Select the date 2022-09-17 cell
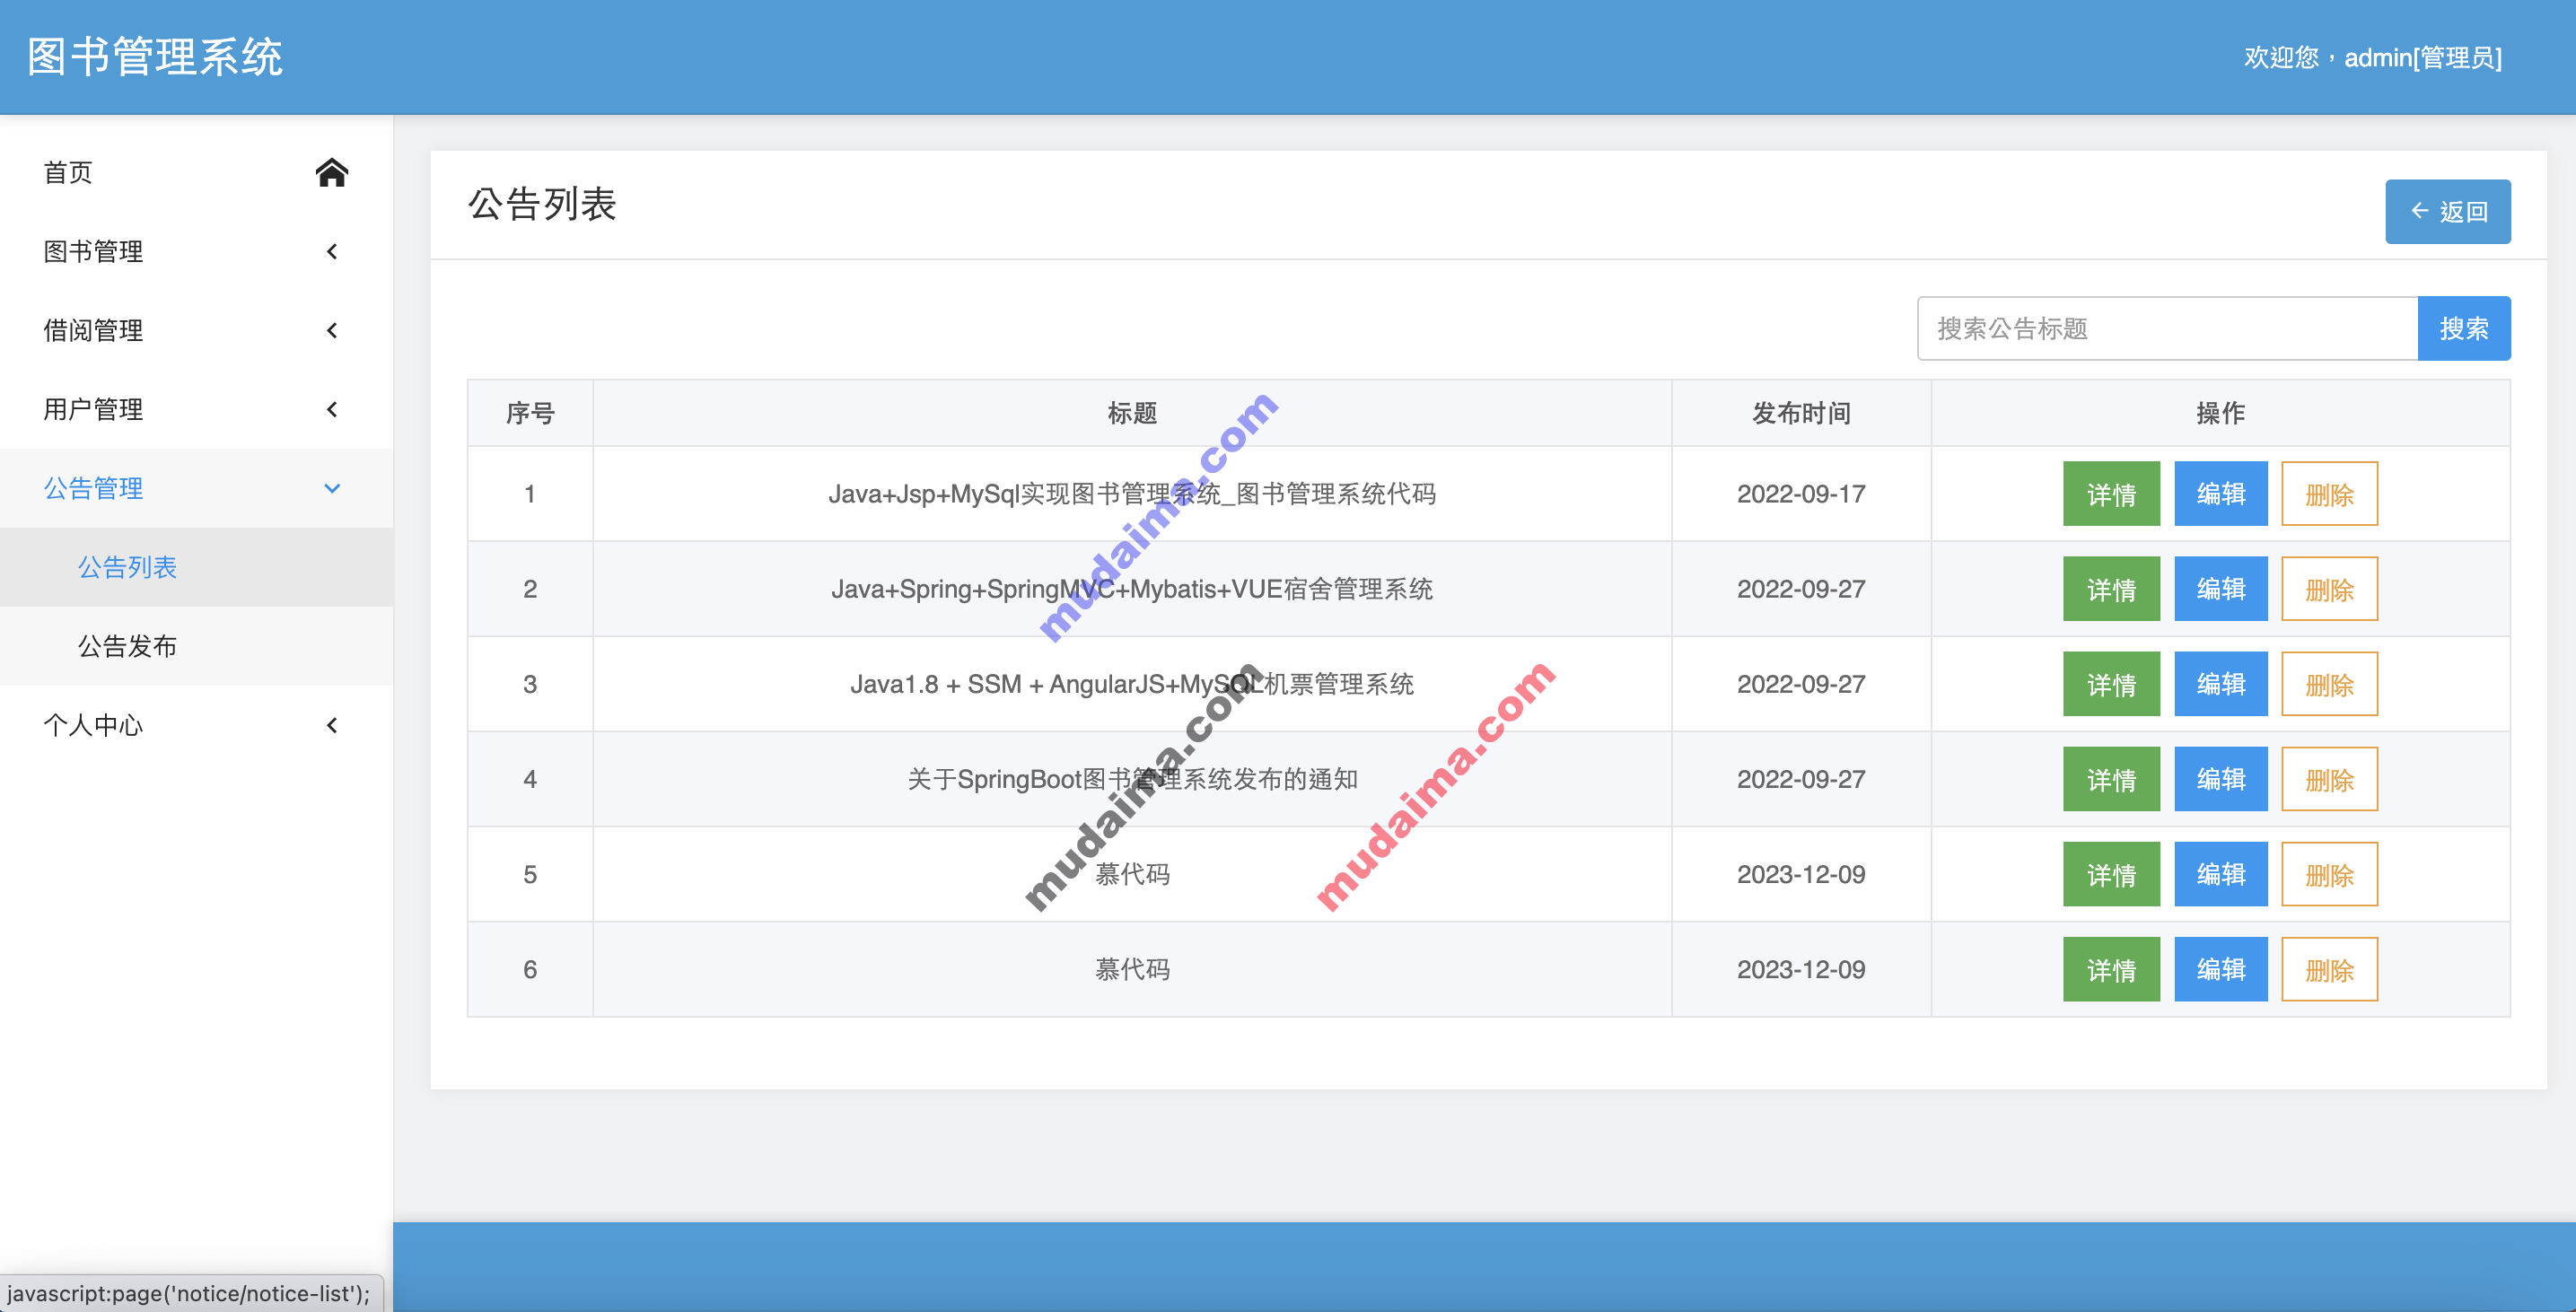The width and height of the screenshot is (2576, 1312). 1801,494
